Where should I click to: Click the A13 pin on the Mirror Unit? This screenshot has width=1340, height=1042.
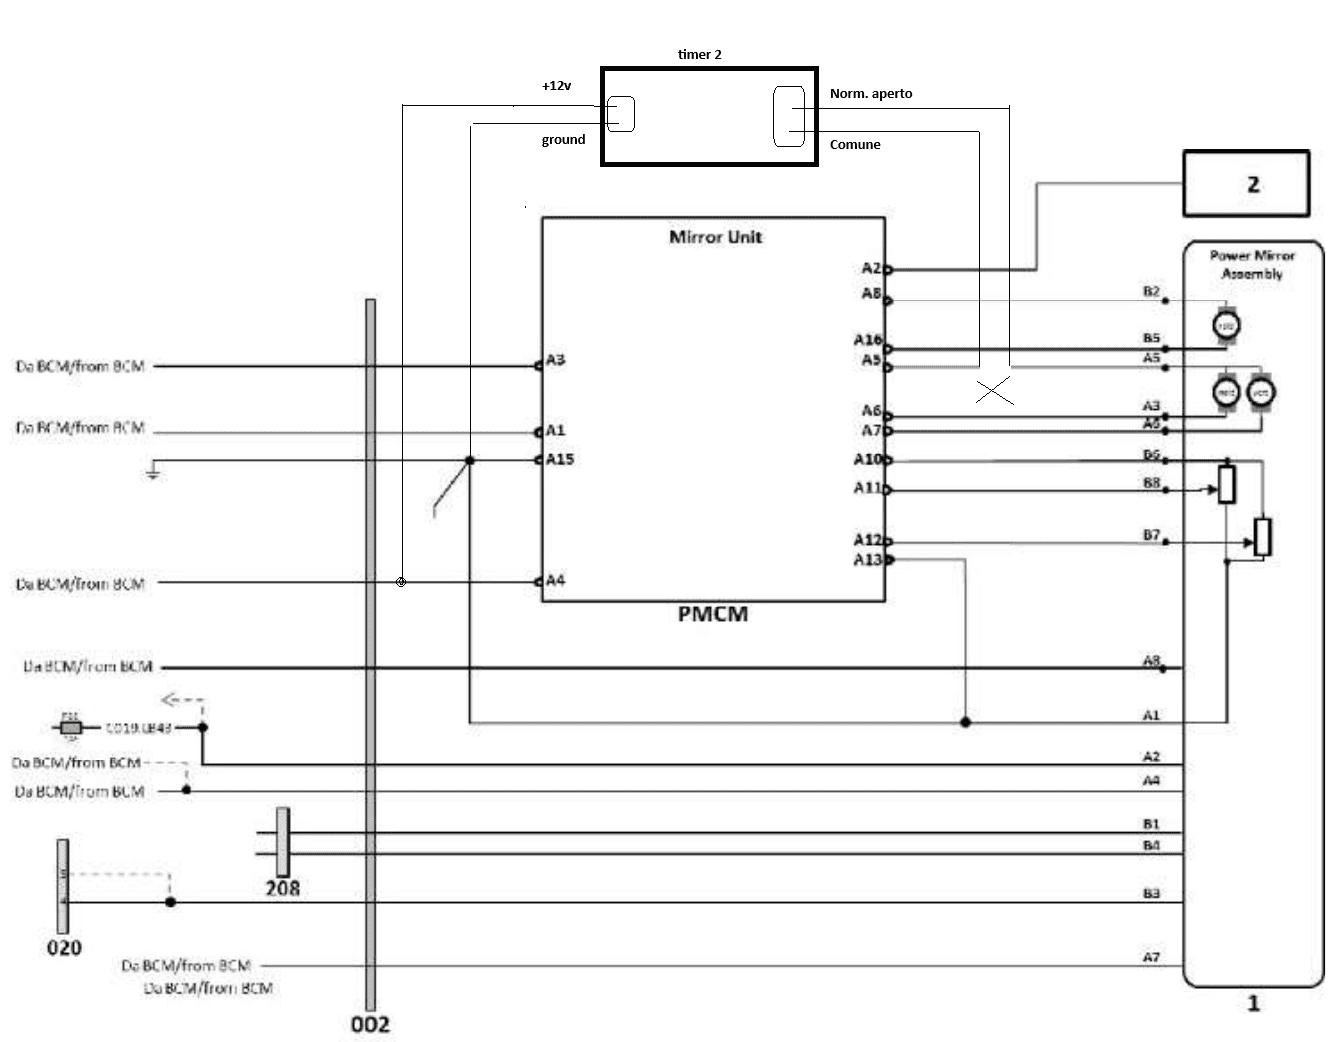point(868,560)
